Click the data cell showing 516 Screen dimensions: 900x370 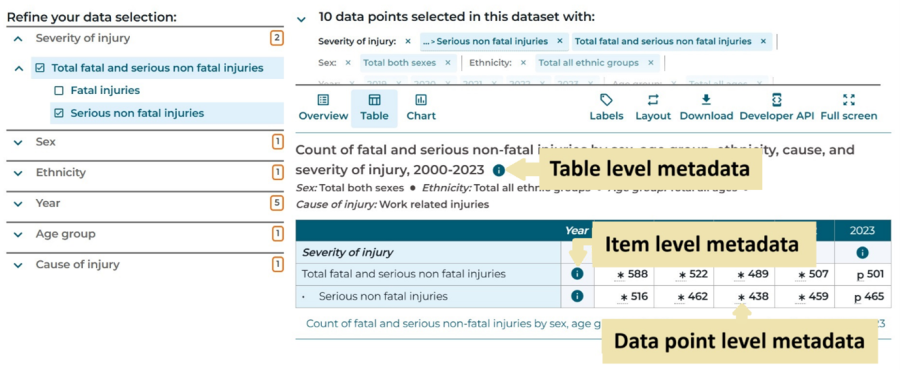[623, 297]
